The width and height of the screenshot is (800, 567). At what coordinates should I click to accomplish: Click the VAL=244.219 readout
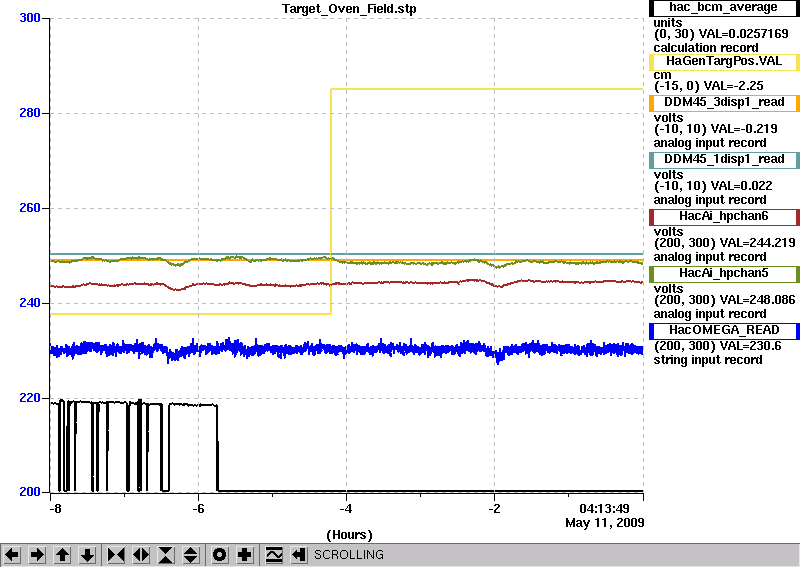(753, 243)
